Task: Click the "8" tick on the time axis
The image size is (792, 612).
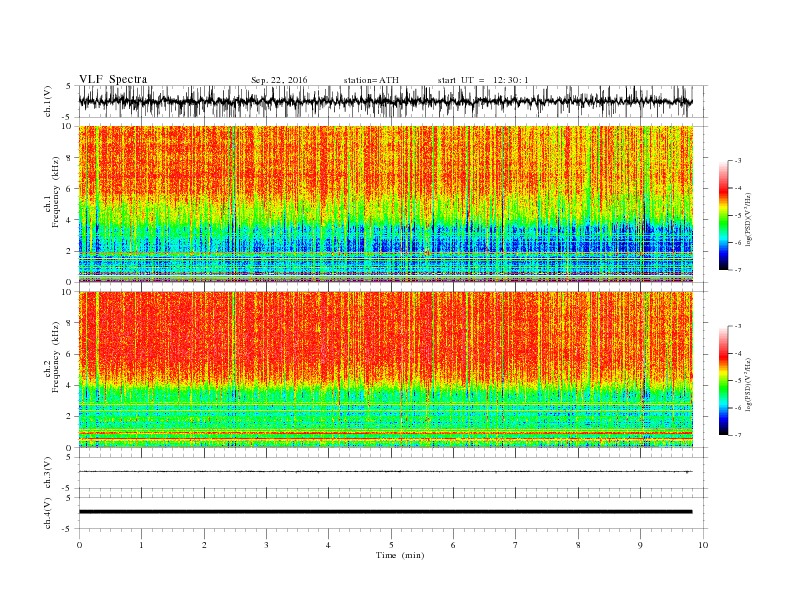Action: (578, 545)
